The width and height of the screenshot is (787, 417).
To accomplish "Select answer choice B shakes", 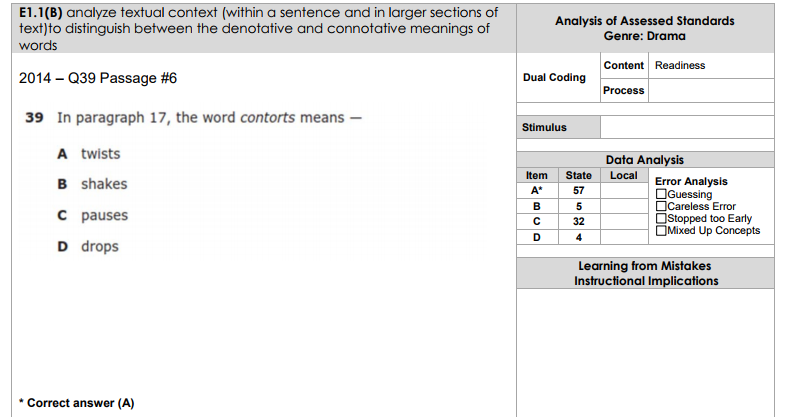I will click(x=92, y=184).
